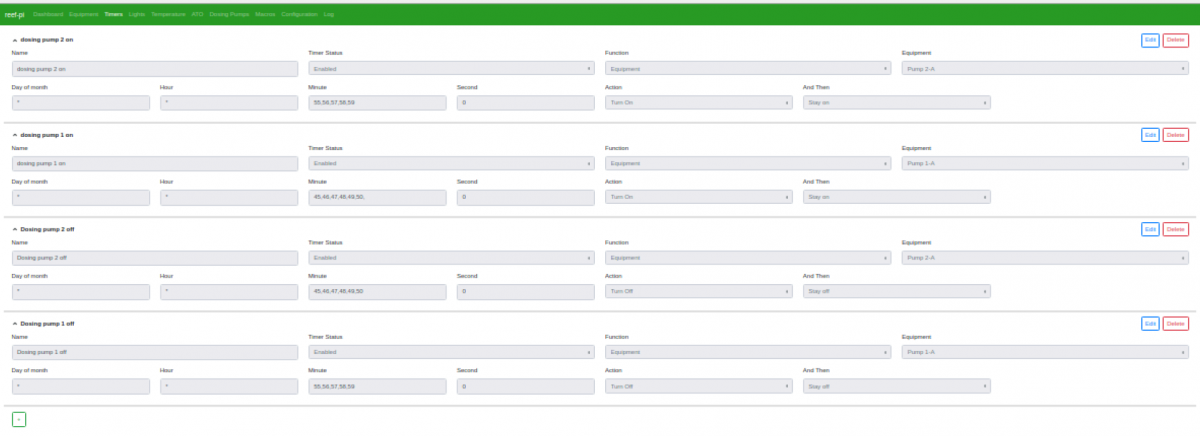Open Action dropdown for 'Dosing pump 1 off'
1200x436 pixels.
pos(699,386)
